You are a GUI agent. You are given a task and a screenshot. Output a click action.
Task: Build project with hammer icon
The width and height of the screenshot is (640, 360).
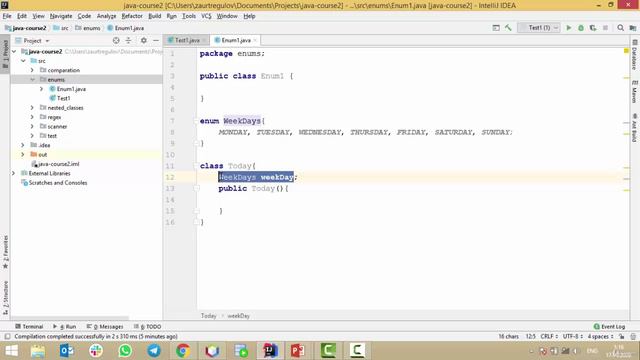508,28
